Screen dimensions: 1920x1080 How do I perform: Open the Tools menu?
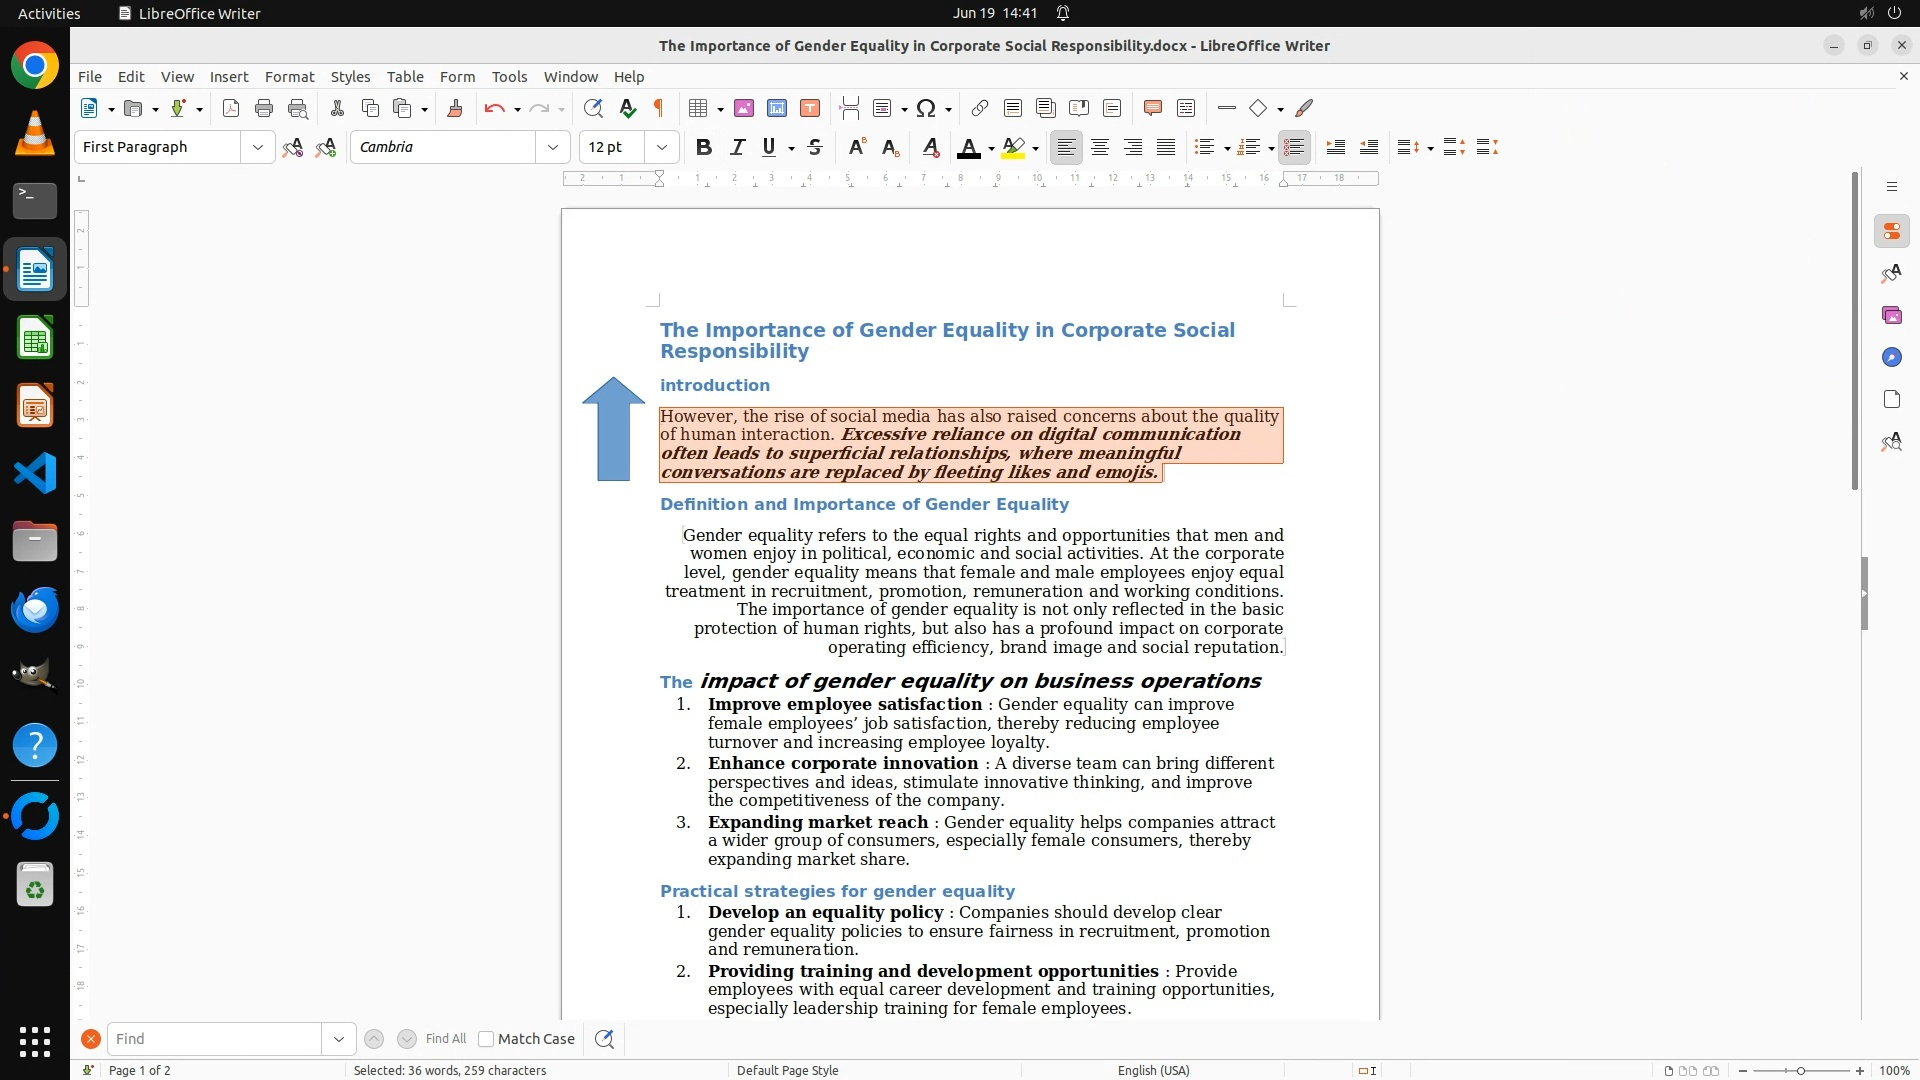(x=508, y=76)
